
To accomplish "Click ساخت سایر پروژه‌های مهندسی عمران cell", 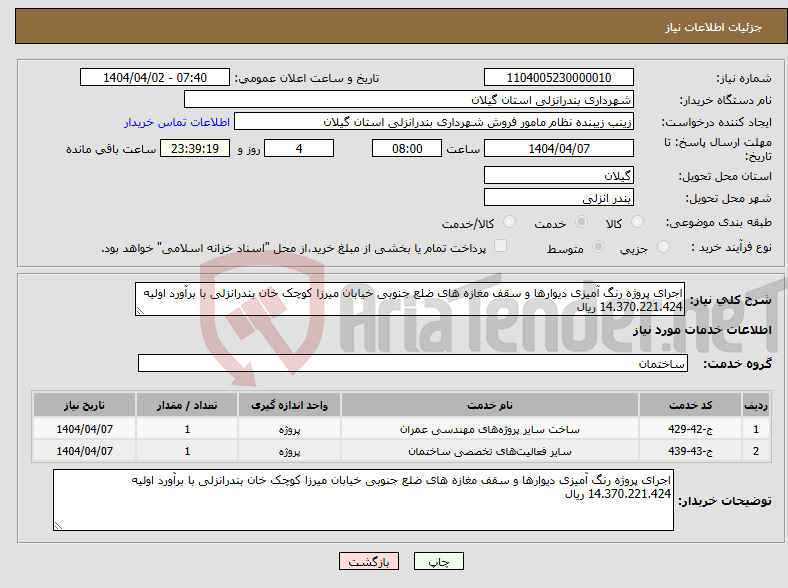I will coord(490,429).
